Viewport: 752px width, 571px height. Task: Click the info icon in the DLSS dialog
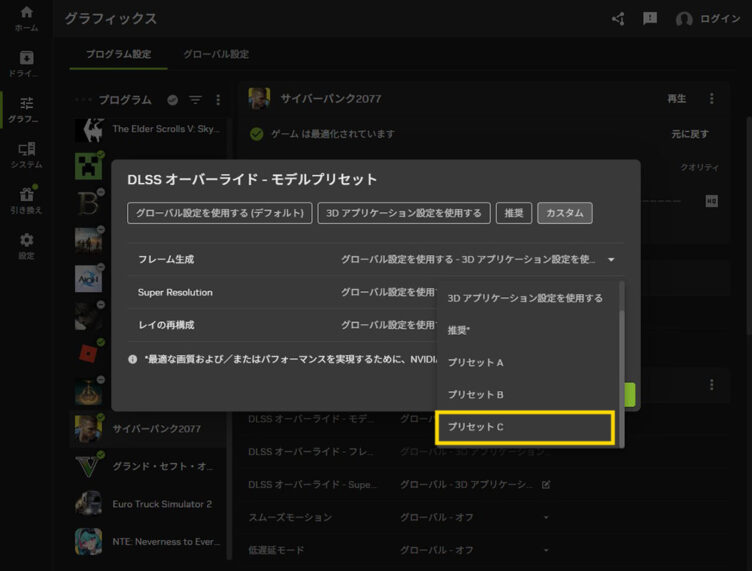click(133, 359)
